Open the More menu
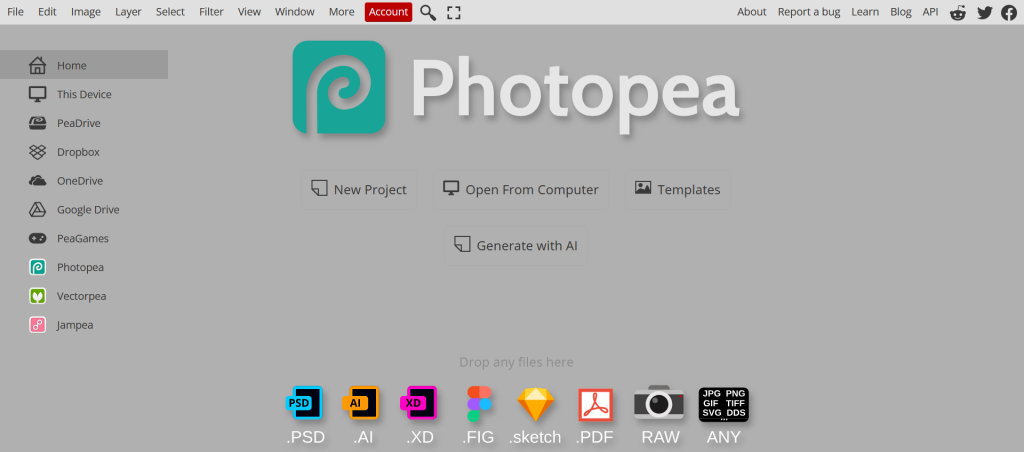Screen dimensions: 1024x452 click(342, 12)
